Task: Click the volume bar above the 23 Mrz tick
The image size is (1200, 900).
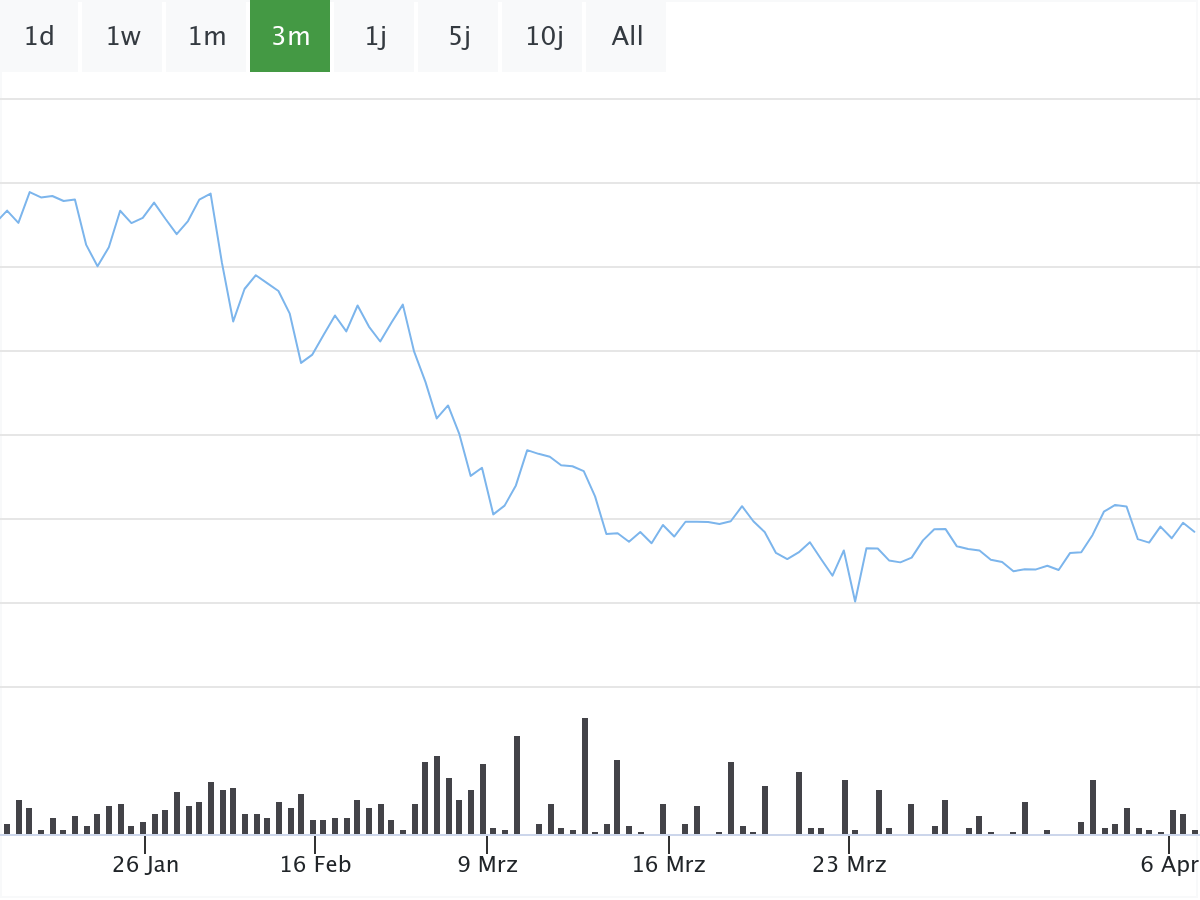Action: 845,806
